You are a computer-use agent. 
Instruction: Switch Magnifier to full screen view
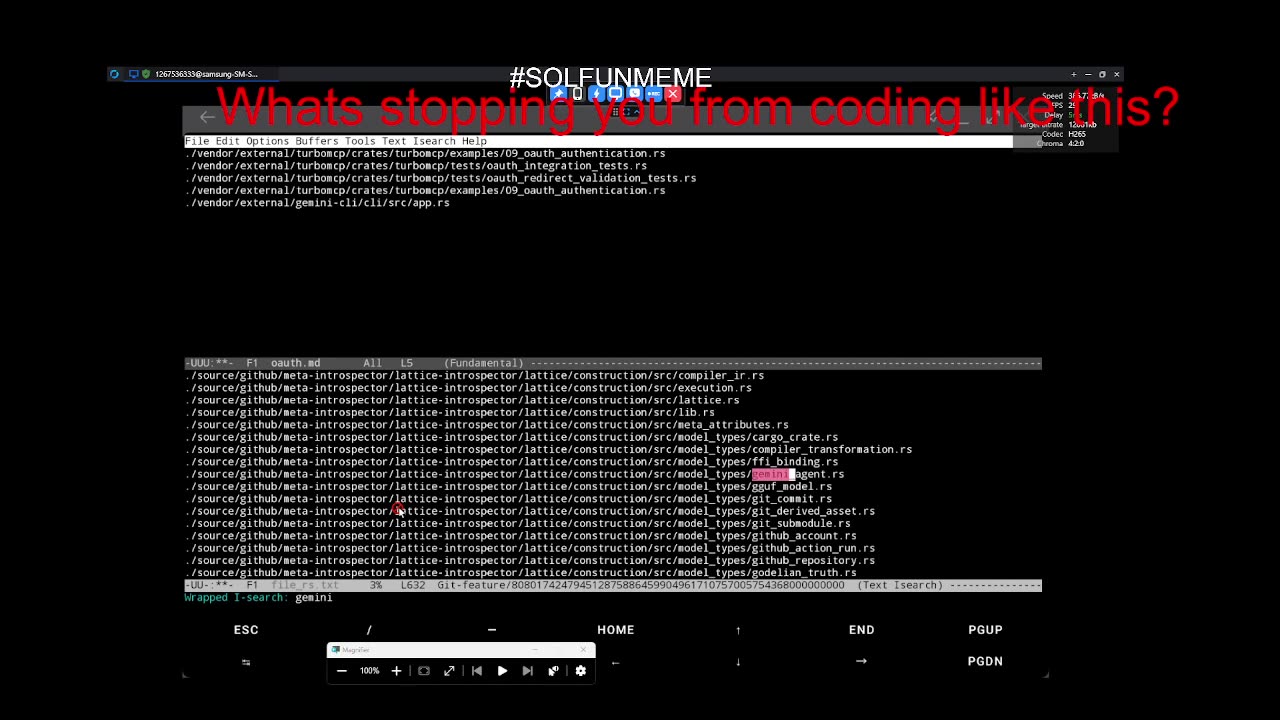449,671
